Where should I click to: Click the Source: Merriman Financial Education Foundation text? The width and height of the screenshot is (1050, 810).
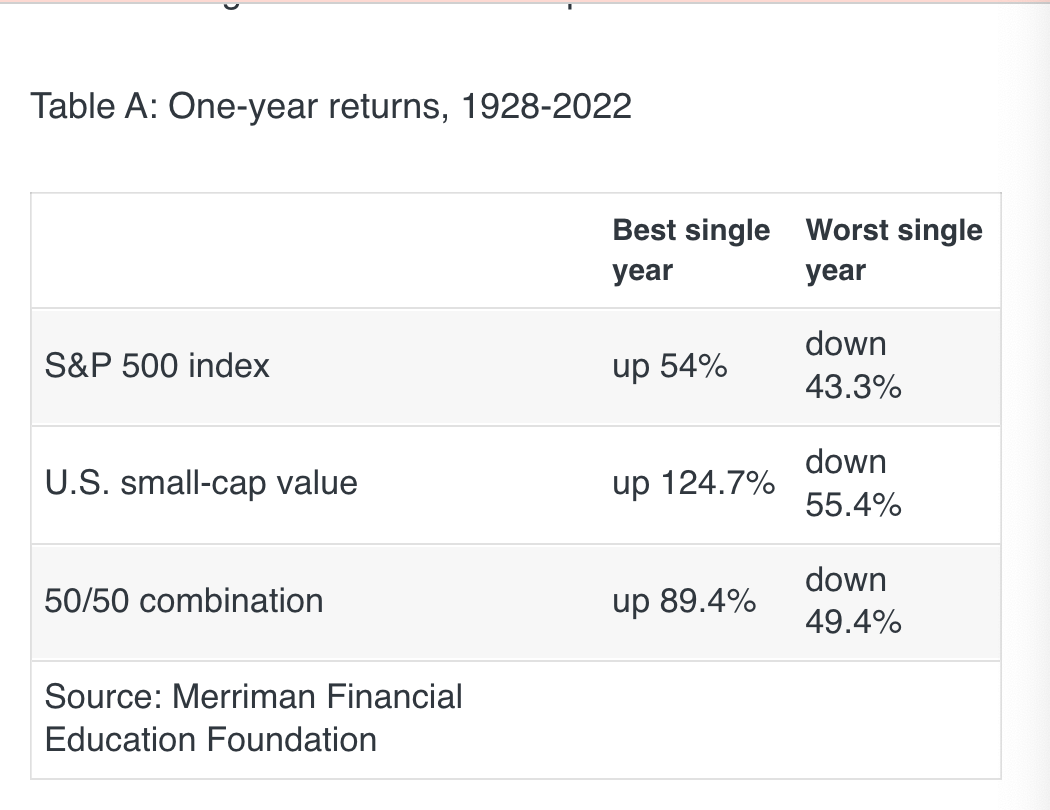click(x=253, y=718)
